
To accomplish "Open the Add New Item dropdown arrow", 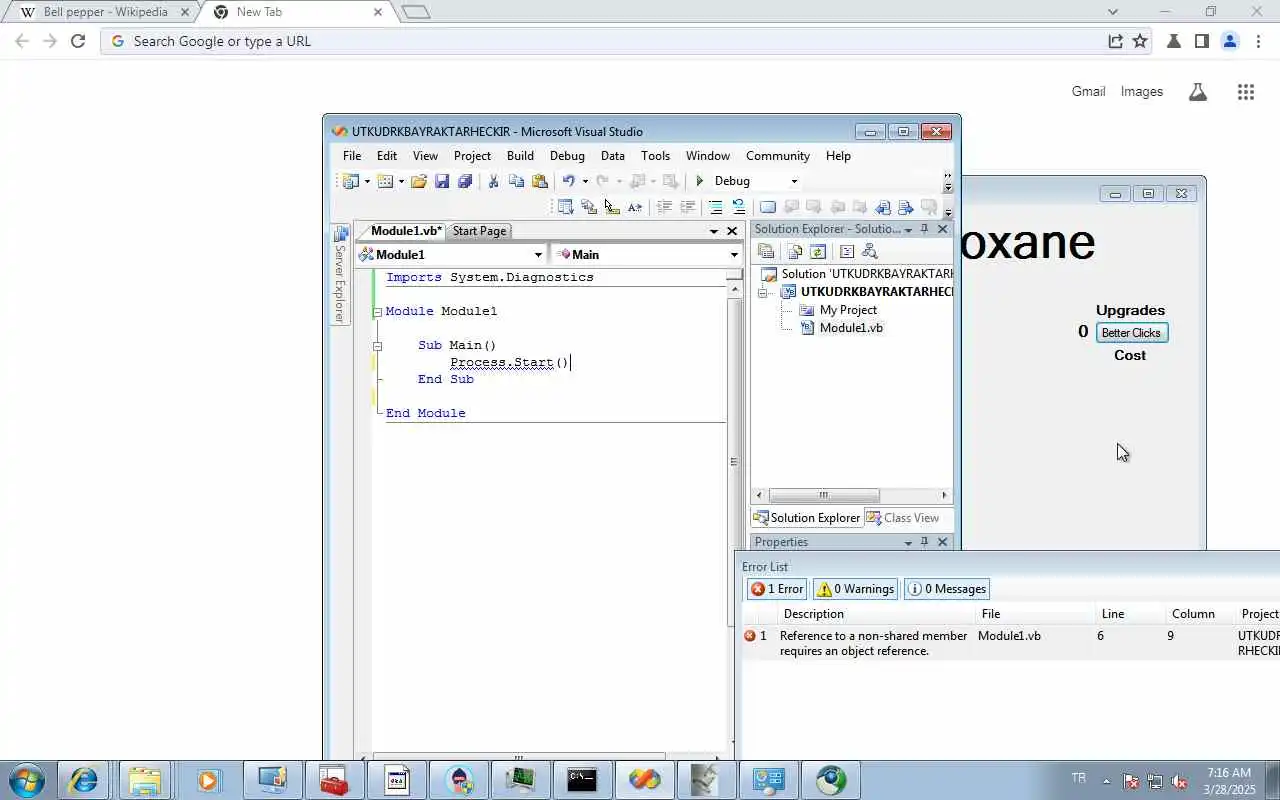I will pyautogui.click(x=401, y=181).
